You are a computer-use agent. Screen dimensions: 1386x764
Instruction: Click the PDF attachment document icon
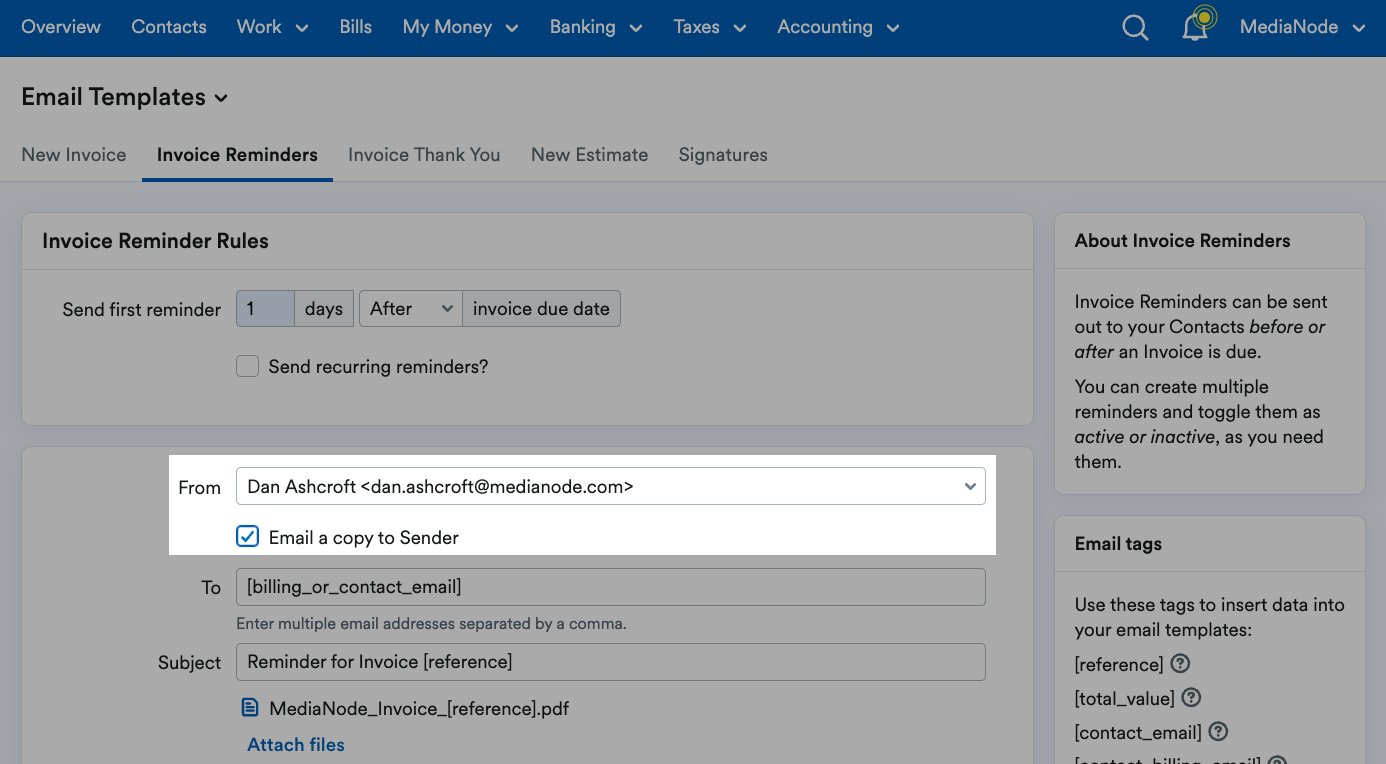point(250,708)
